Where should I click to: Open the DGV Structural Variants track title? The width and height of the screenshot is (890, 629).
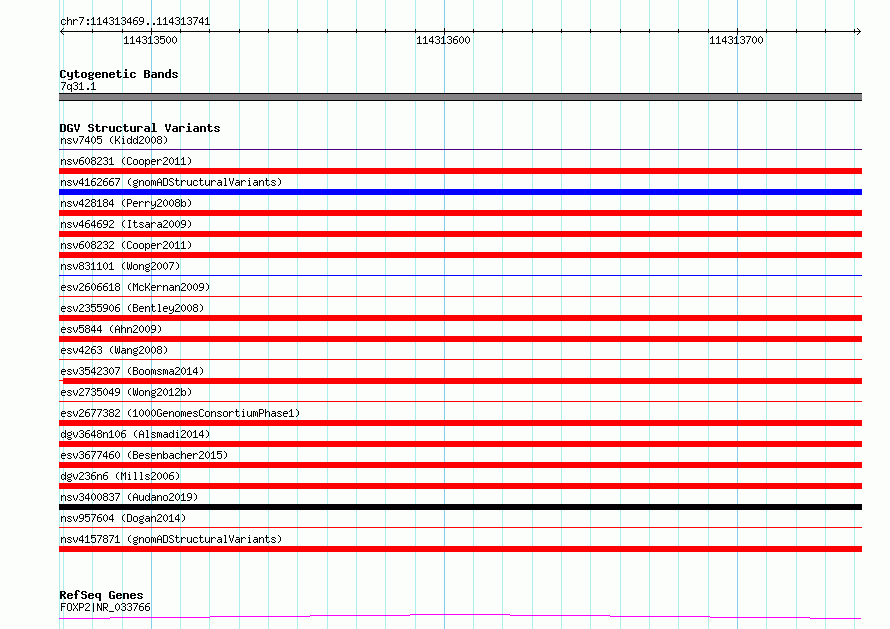[140, 128]
